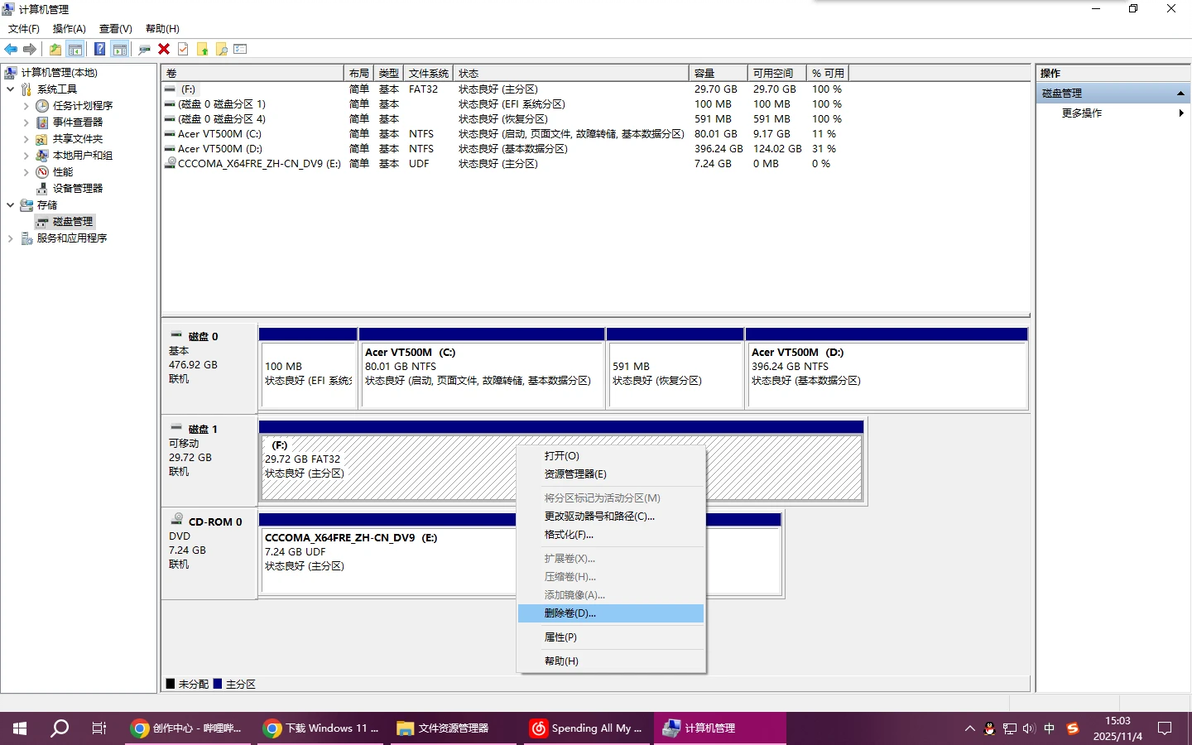Click the up-one-level folder icon in the toolbar
The width and height of the screenshot is (1192, 745).
(53, 48)
